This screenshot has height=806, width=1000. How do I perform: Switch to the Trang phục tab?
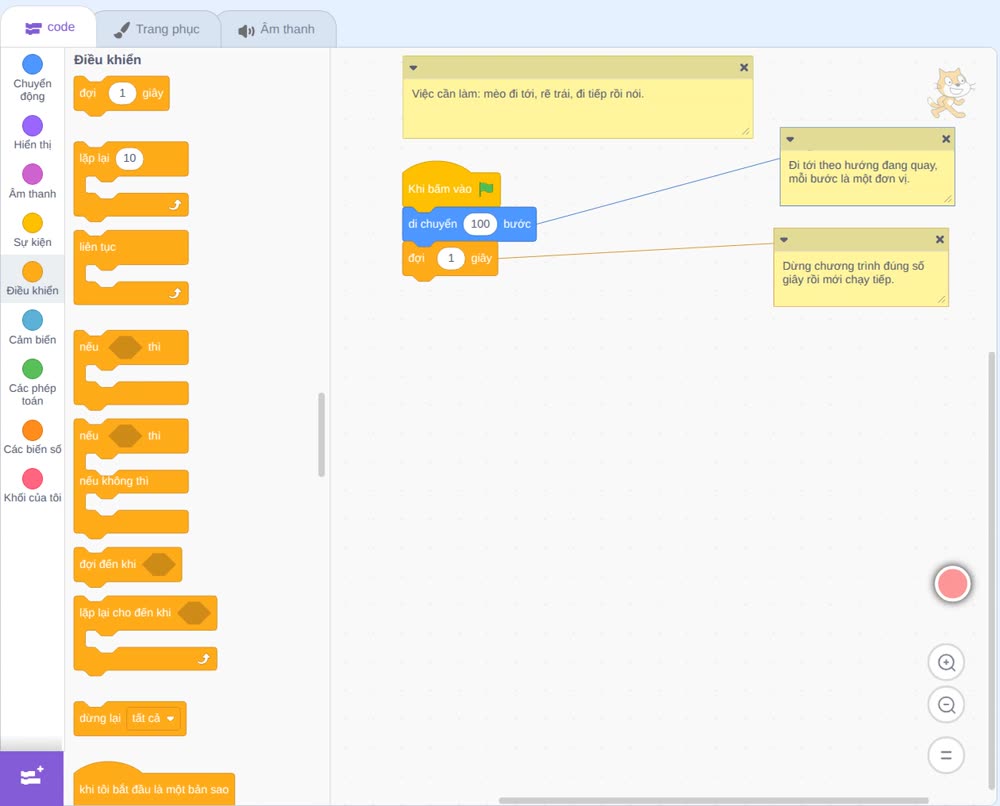tap(157, 29)
